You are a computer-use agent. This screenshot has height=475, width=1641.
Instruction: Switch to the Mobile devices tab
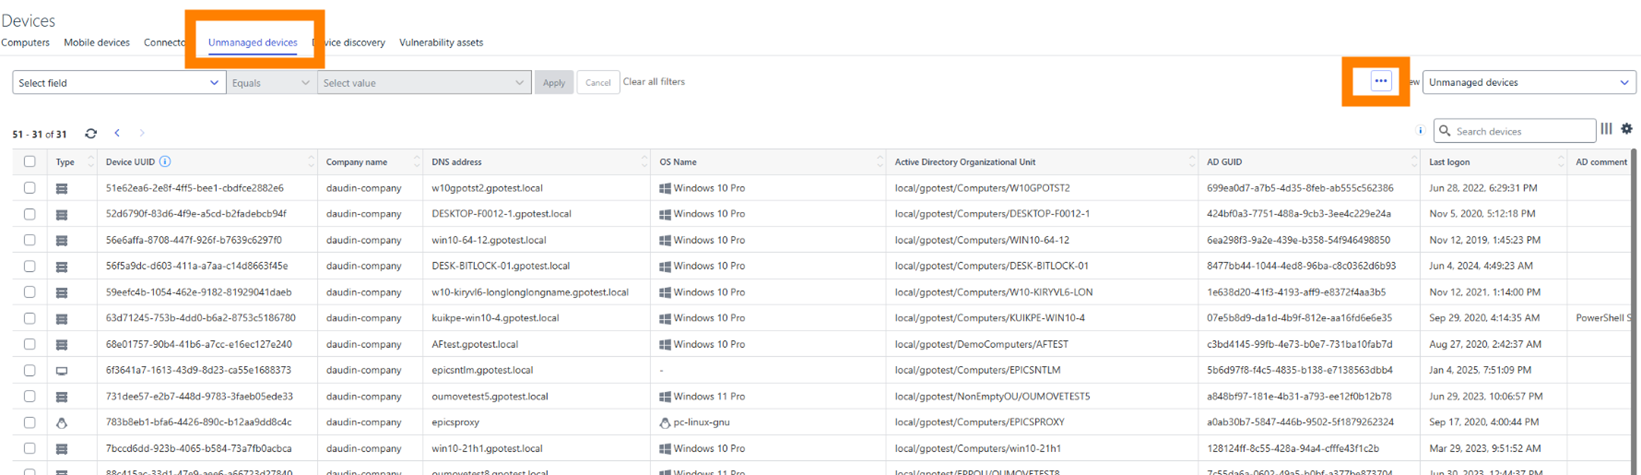tap(97, 42)
